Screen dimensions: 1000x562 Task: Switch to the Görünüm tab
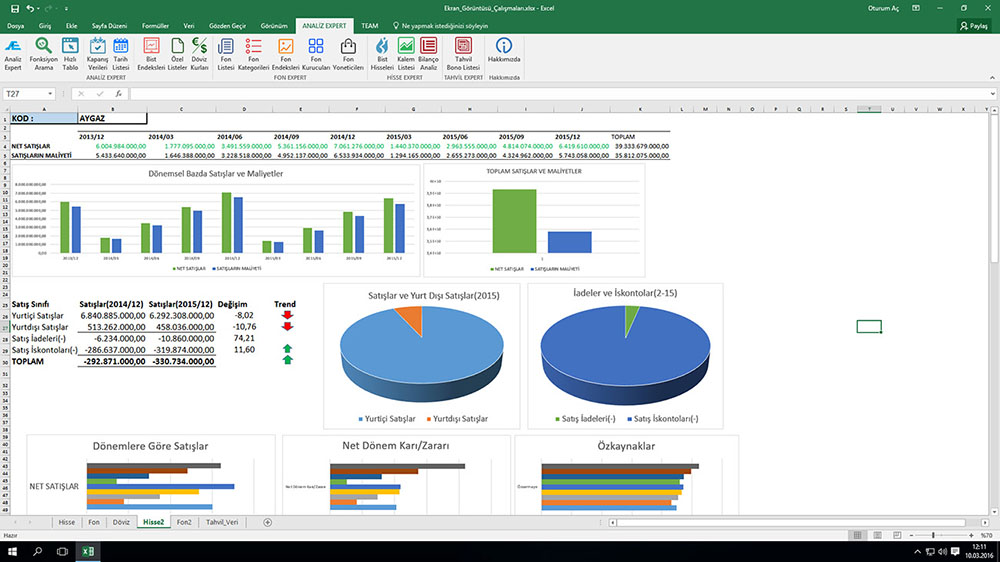[x=274, y=26]
